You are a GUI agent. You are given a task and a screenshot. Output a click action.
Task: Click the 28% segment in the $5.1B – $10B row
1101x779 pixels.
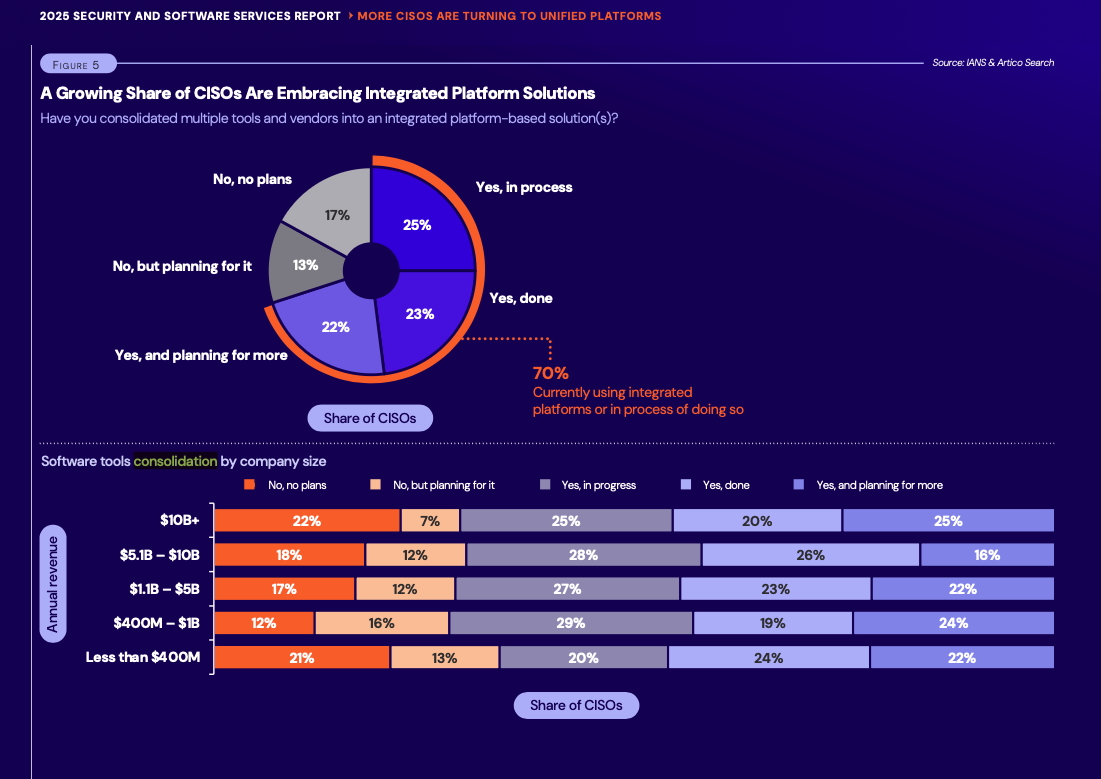click(583, 555)
